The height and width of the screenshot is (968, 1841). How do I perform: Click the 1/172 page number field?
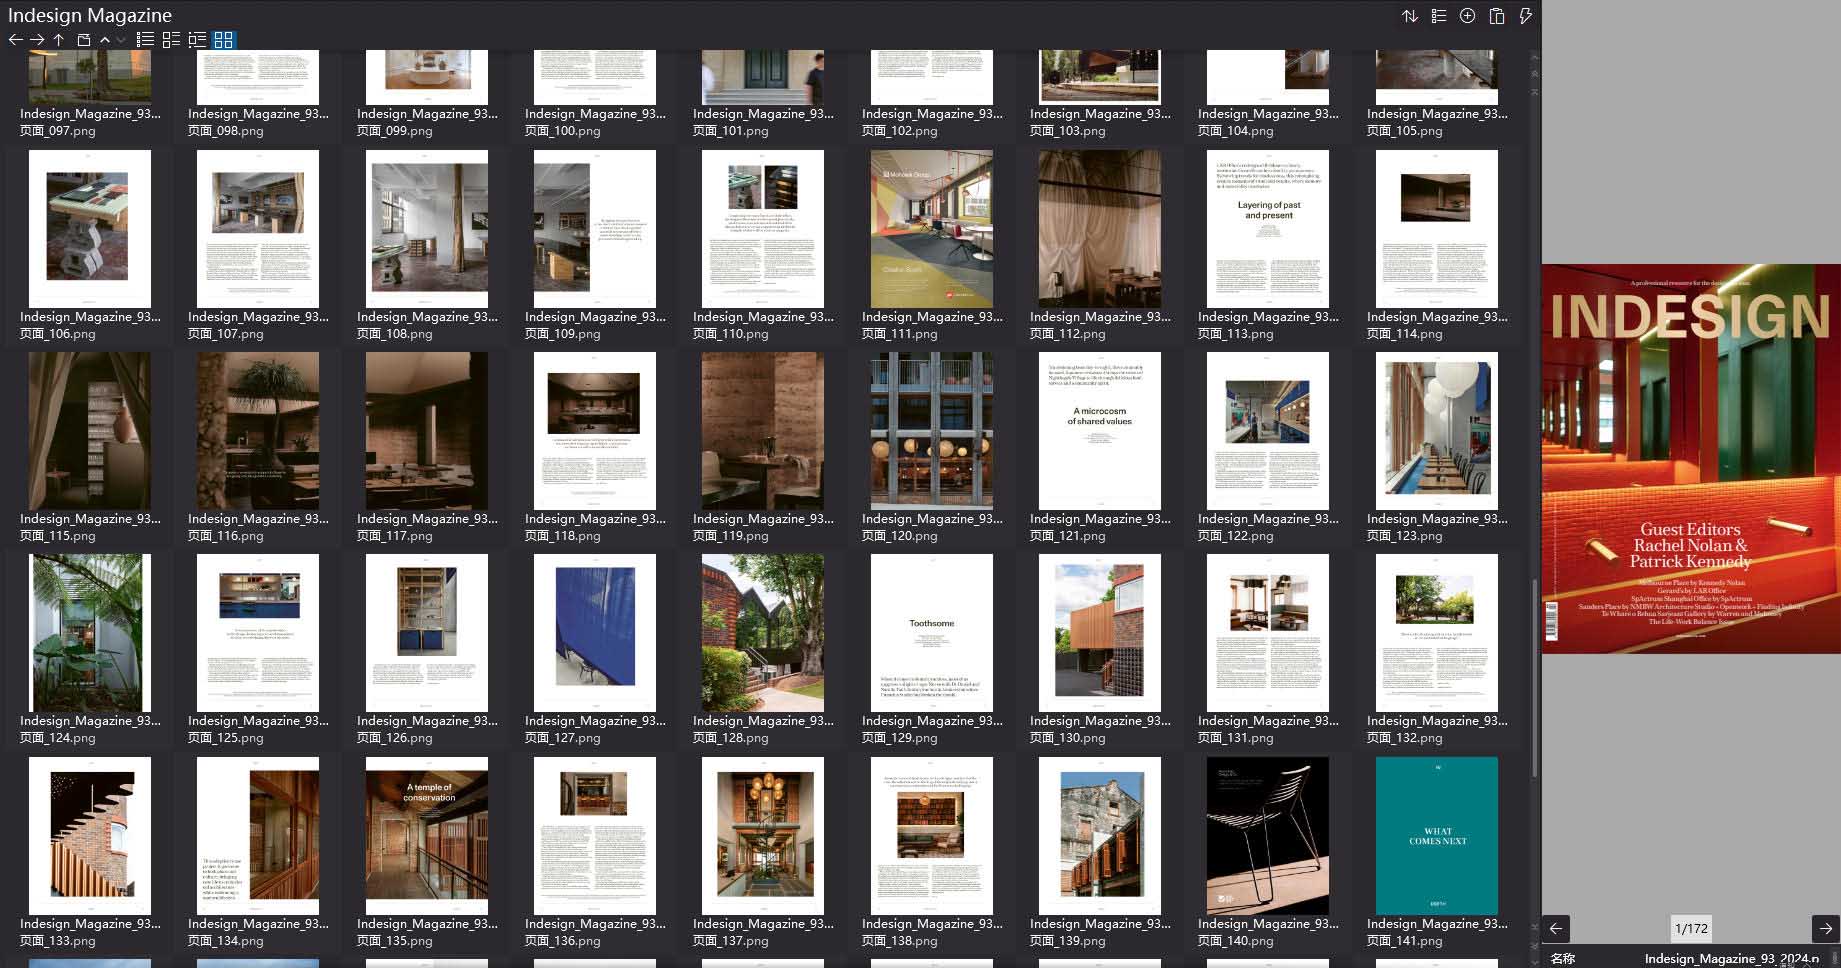1690,928
